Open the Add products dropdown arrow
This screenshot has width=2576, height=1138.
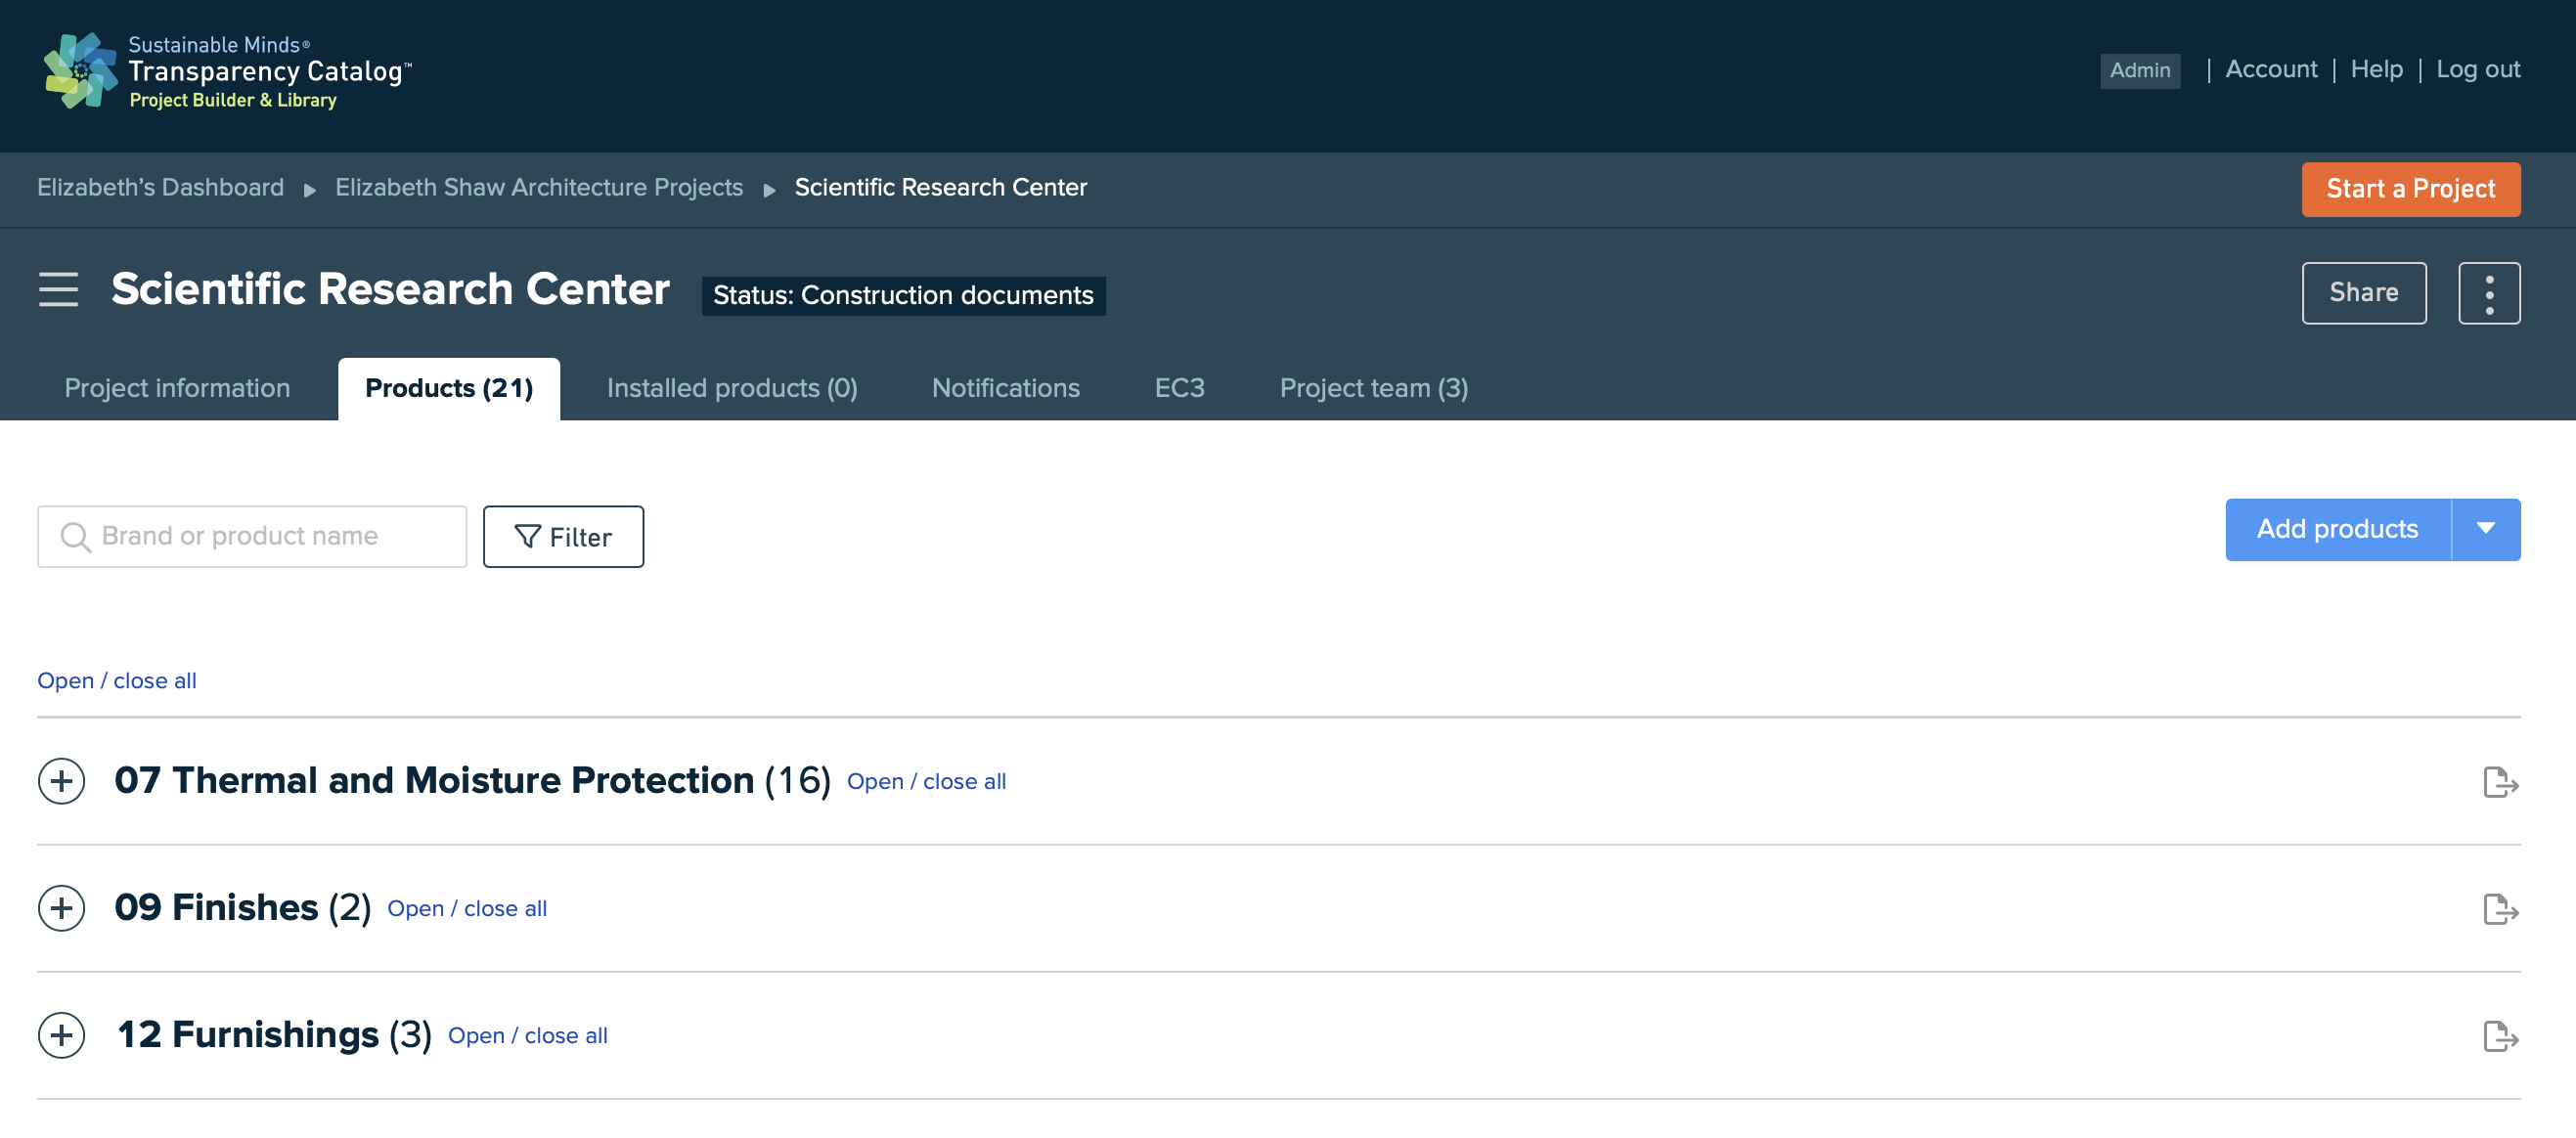coord(2485,529)
